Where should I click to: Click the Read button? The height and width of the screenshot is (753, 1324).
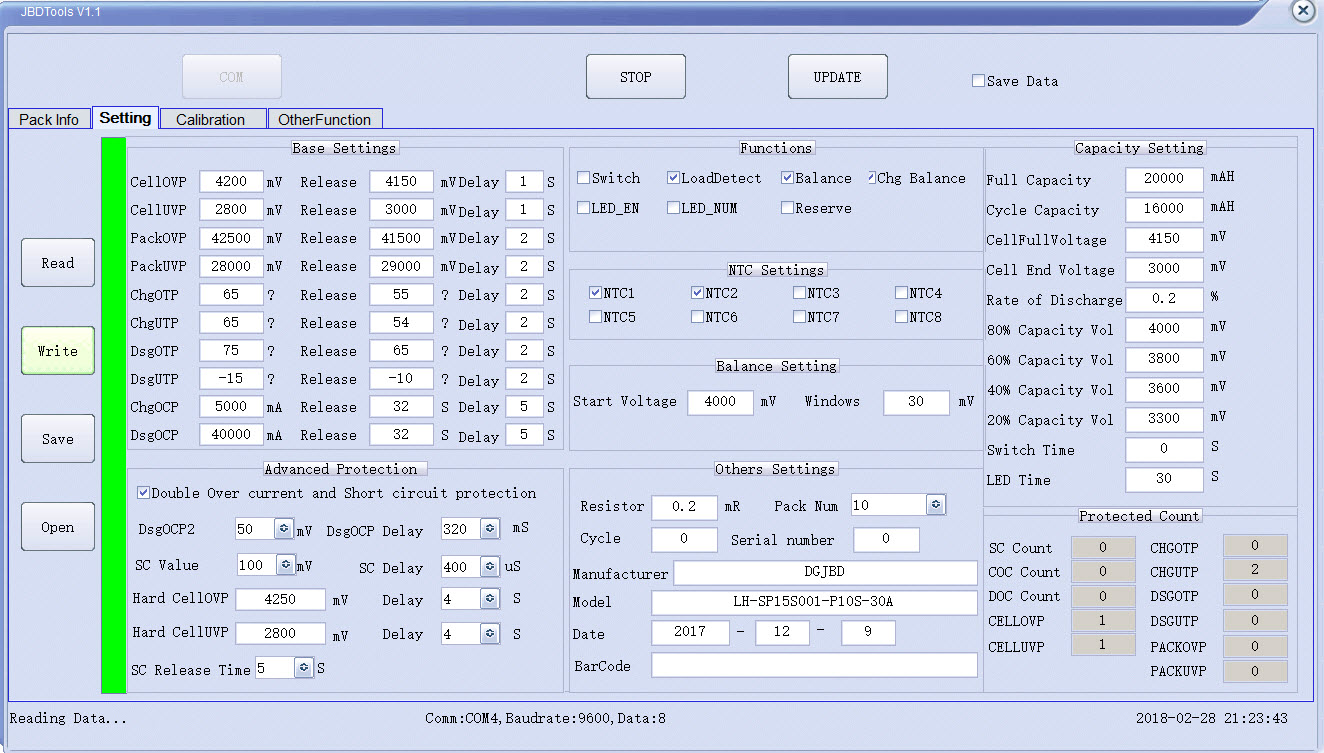click(58, 263)
